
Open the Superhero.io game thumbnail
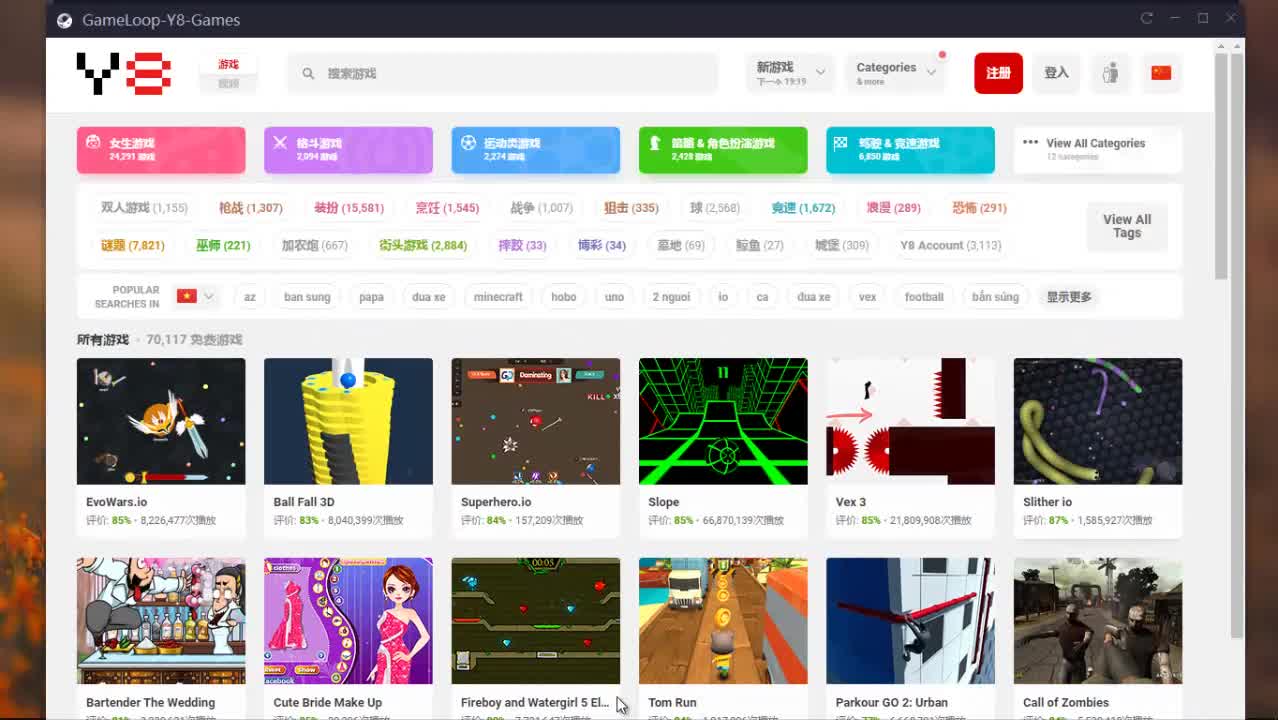pyautogui.click(x=536, y=421)
